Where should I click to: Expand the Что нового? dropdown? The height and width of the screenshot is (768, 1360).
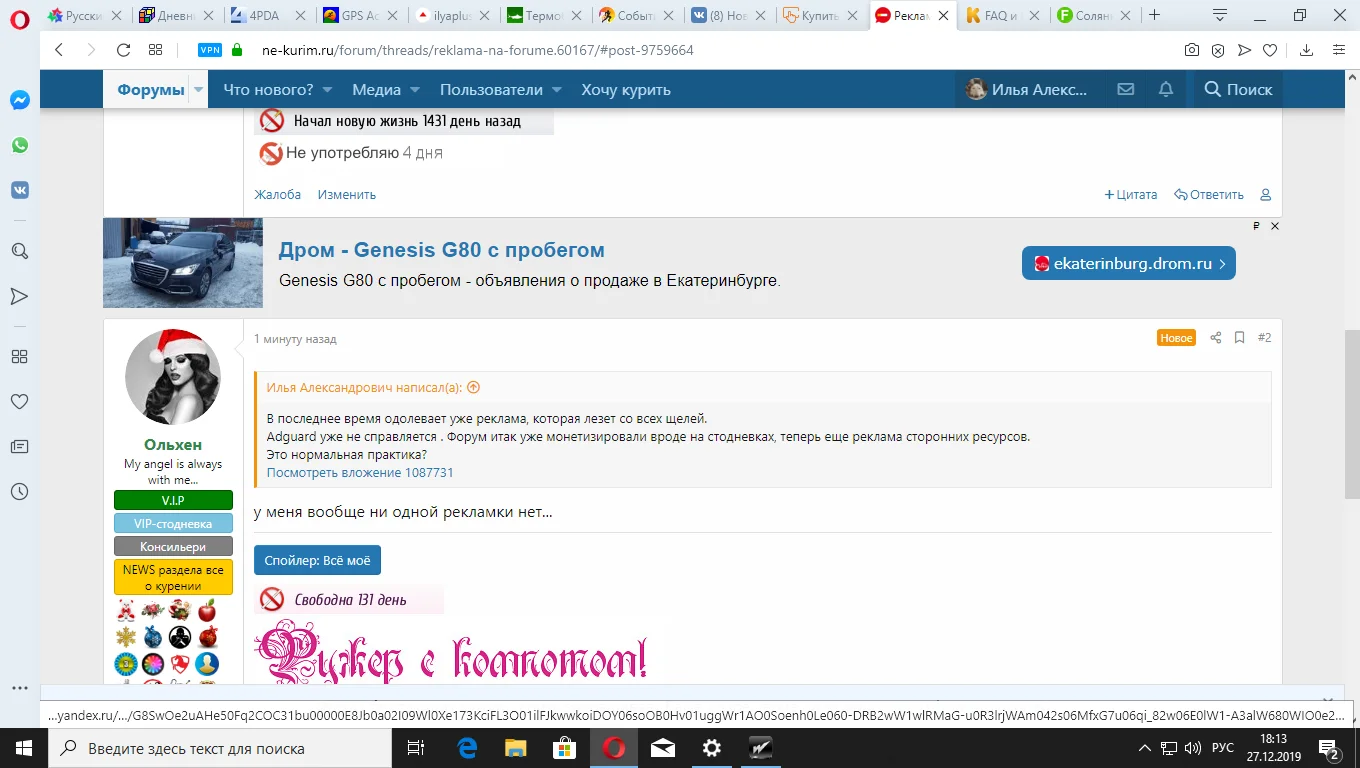pyautogui.click(x=327, y=89)
